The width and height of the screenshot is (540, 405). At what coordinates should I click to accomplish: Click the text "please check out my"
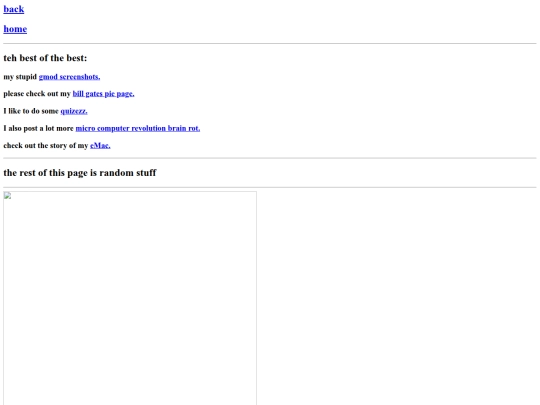(x=37, y=94)
